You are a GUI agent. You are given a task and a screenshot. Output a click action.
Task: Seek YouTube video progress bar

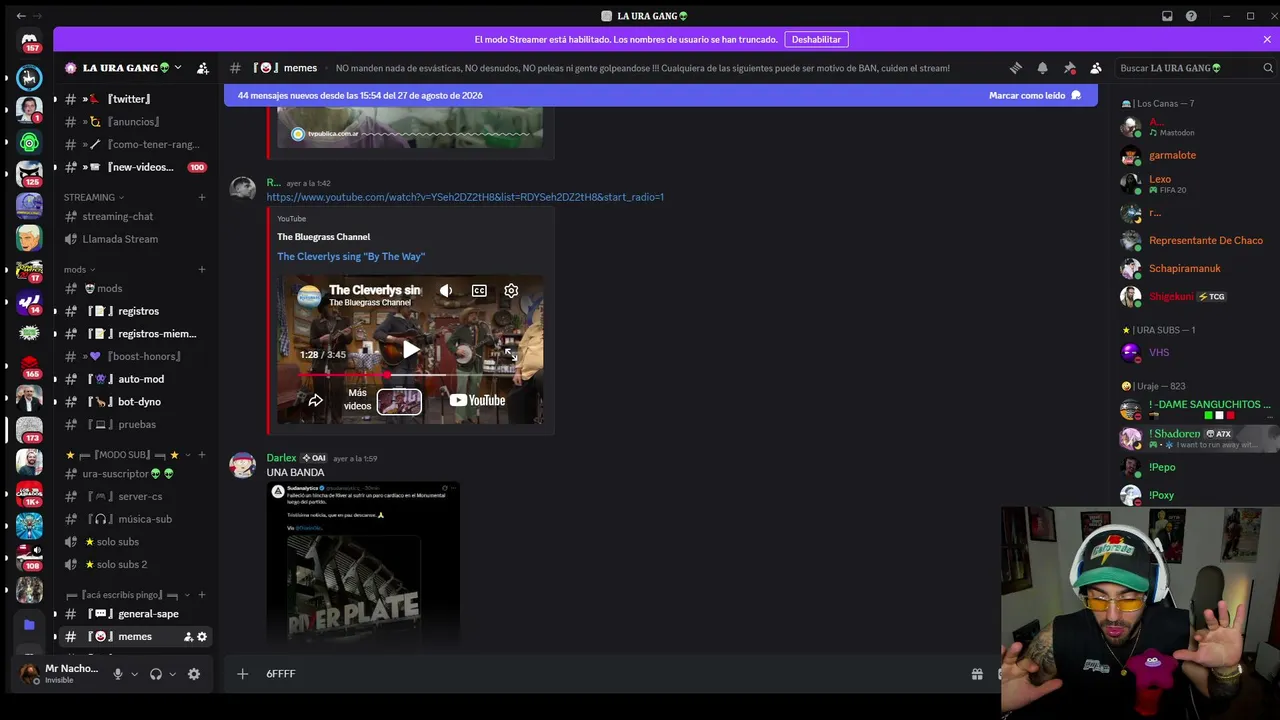[x=410, y=375]
